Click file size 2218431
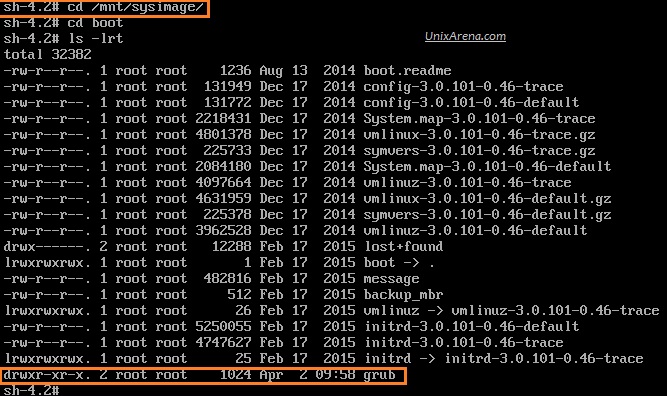The image size is (667, 396). tap(223, 119)
